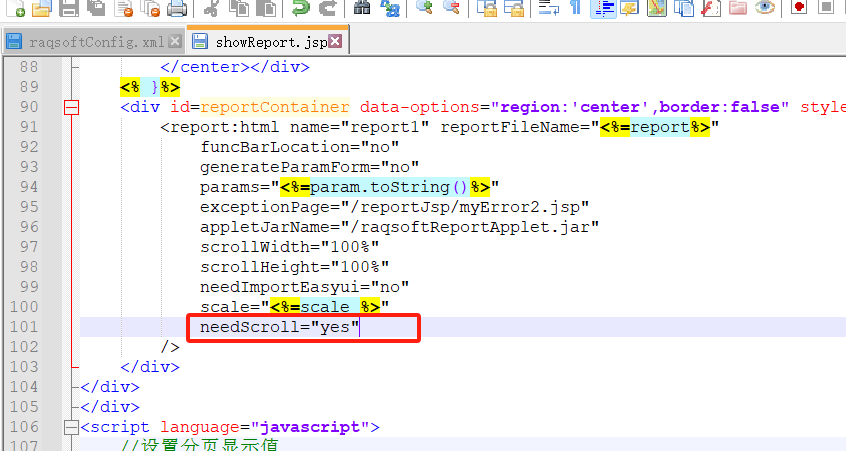Cut selection using scissors icon
Image resolution: width=846 pixels, height=451 pixels.
212,8
